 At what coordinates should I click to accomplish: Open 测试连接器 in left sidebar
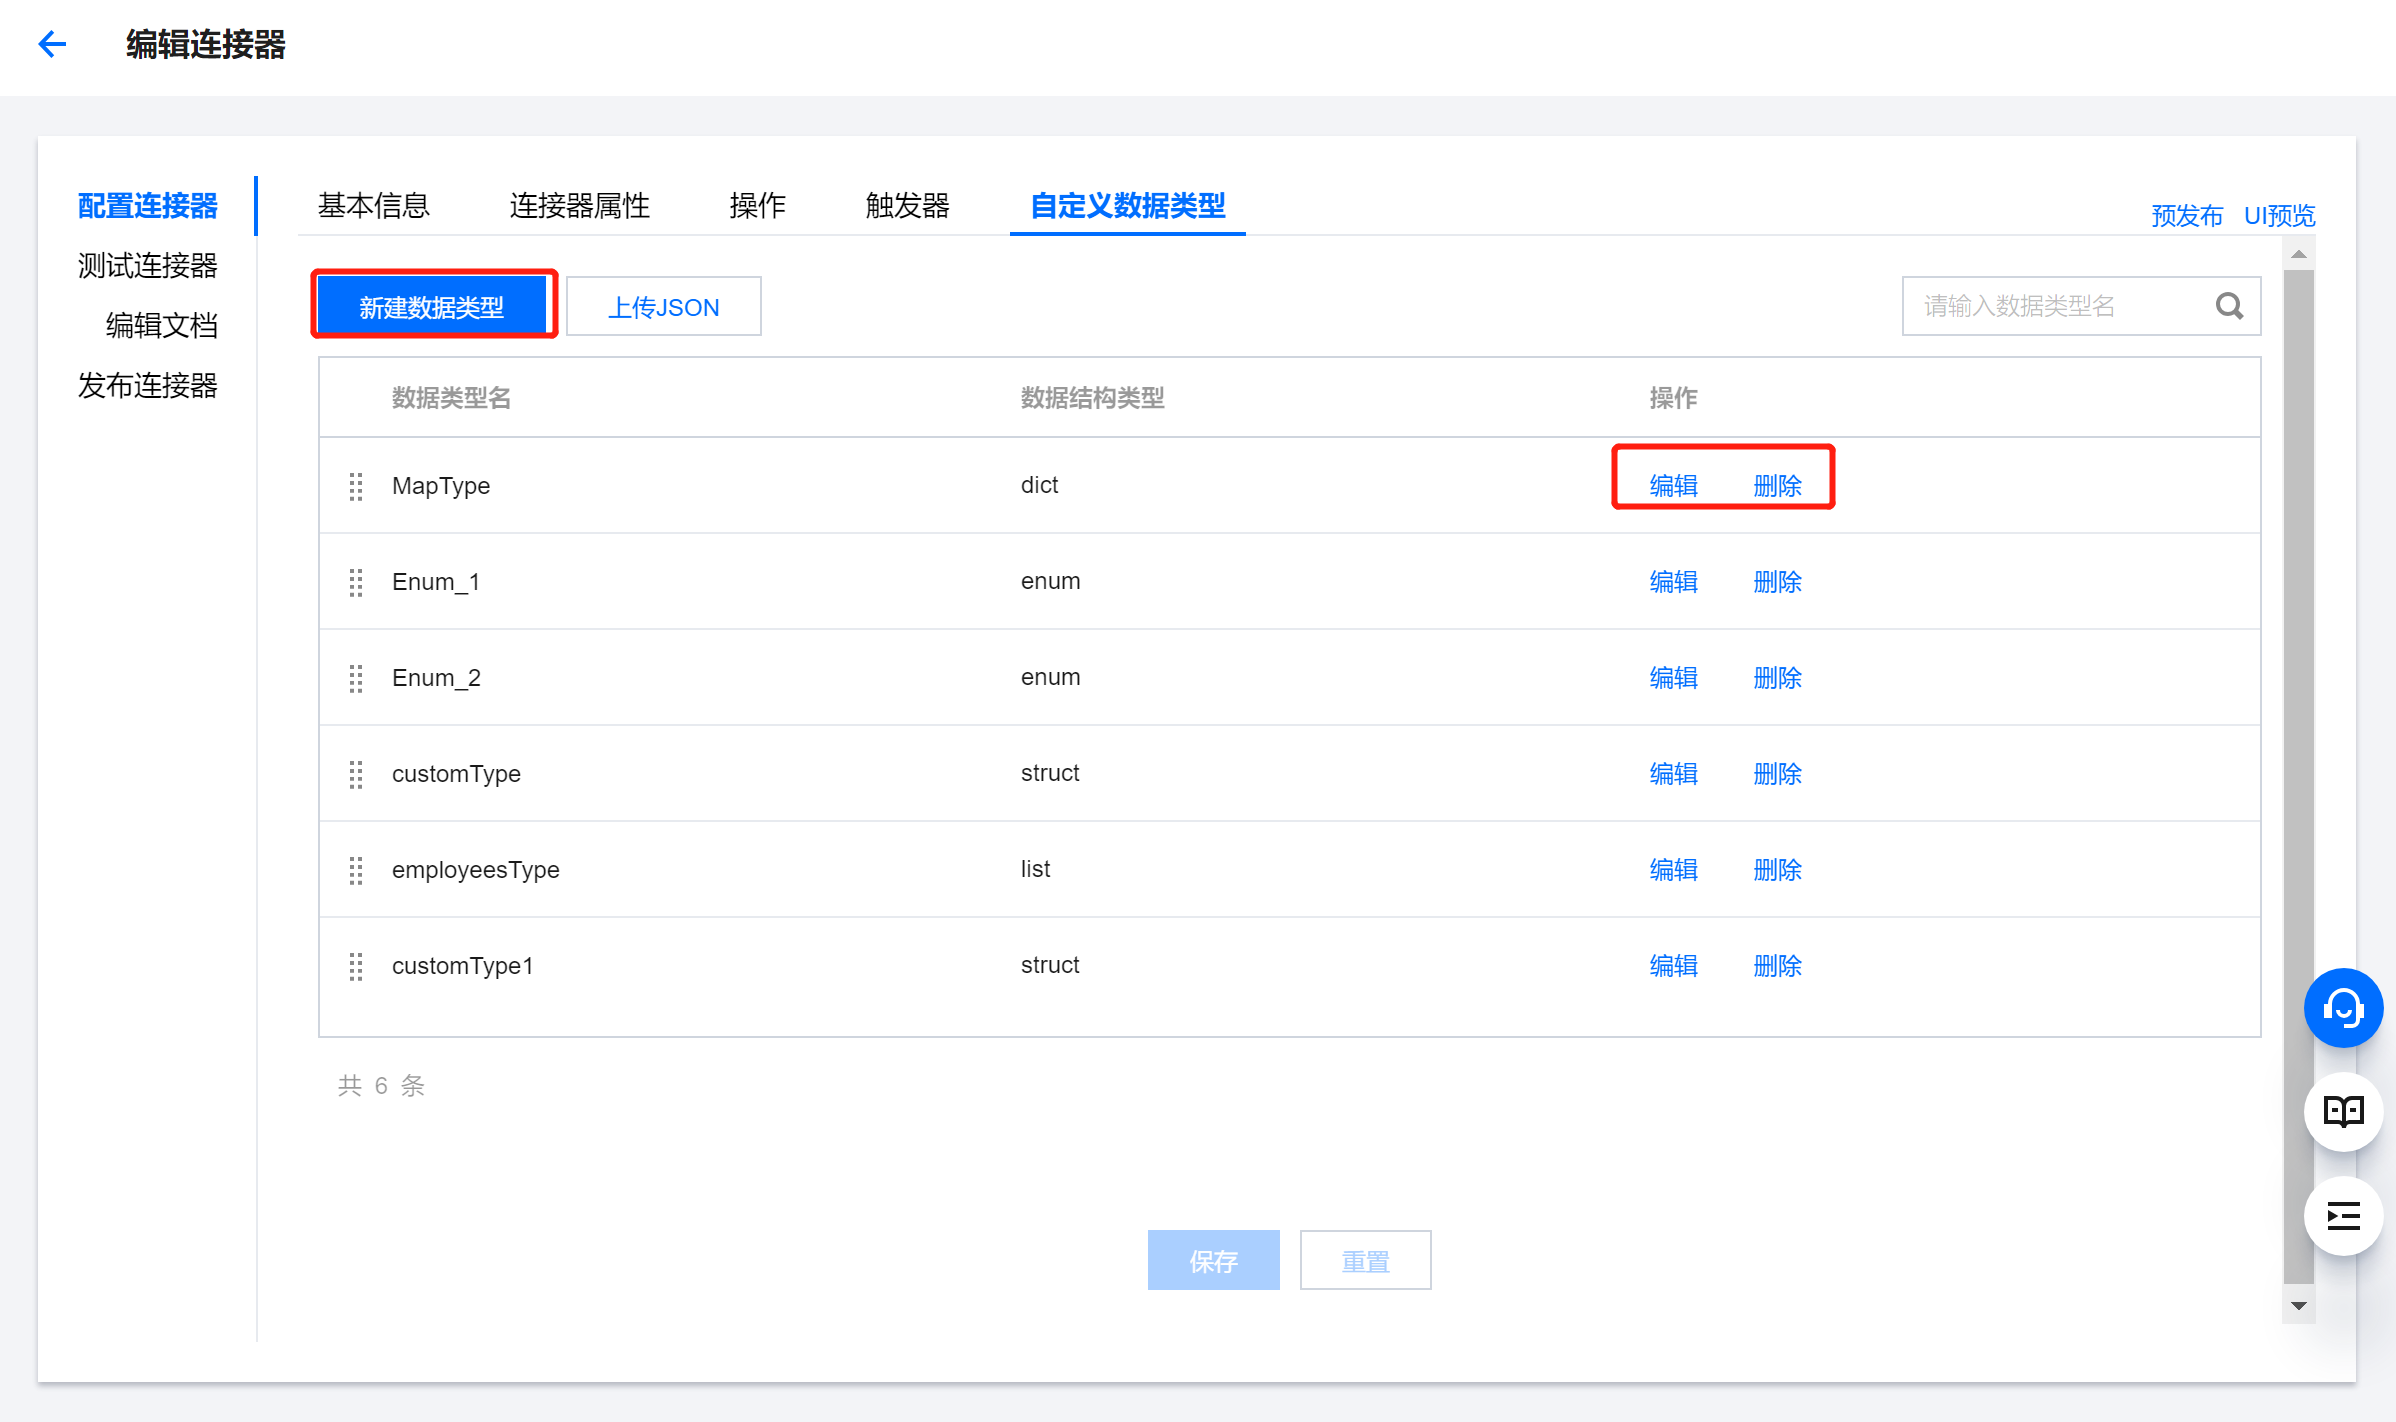tap(148, 266)
